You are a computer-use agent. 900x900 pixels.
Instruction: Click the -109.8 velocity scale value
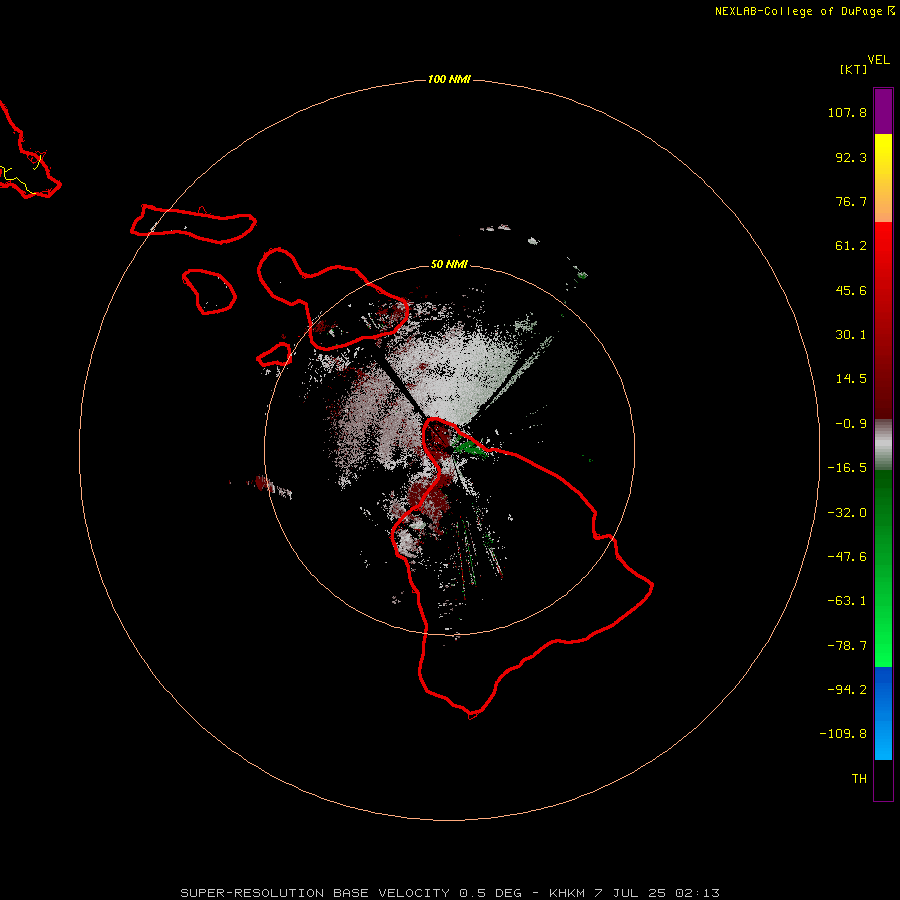pyautogui.click(x=843, y=734)
